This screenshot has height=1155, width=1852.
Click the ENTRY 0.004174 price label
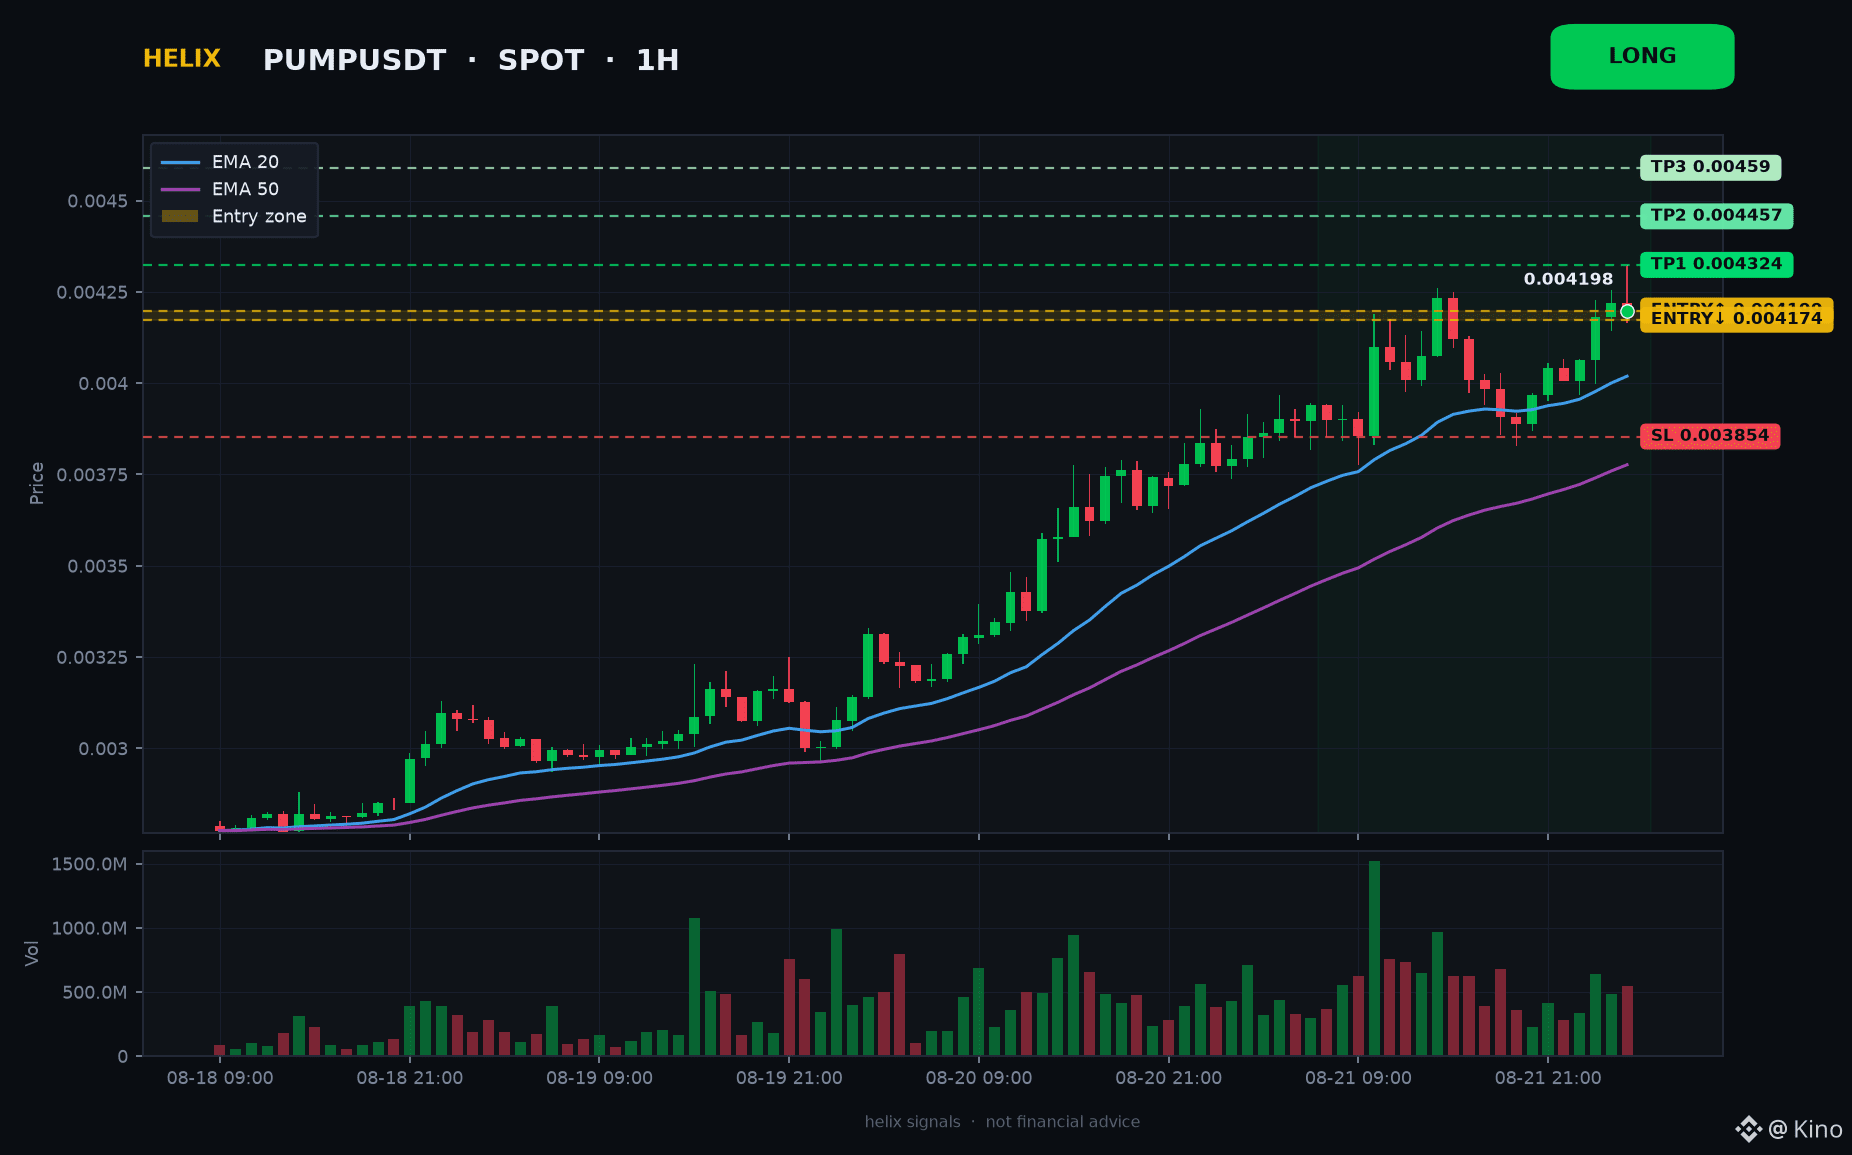click(x=1736, y=319)
